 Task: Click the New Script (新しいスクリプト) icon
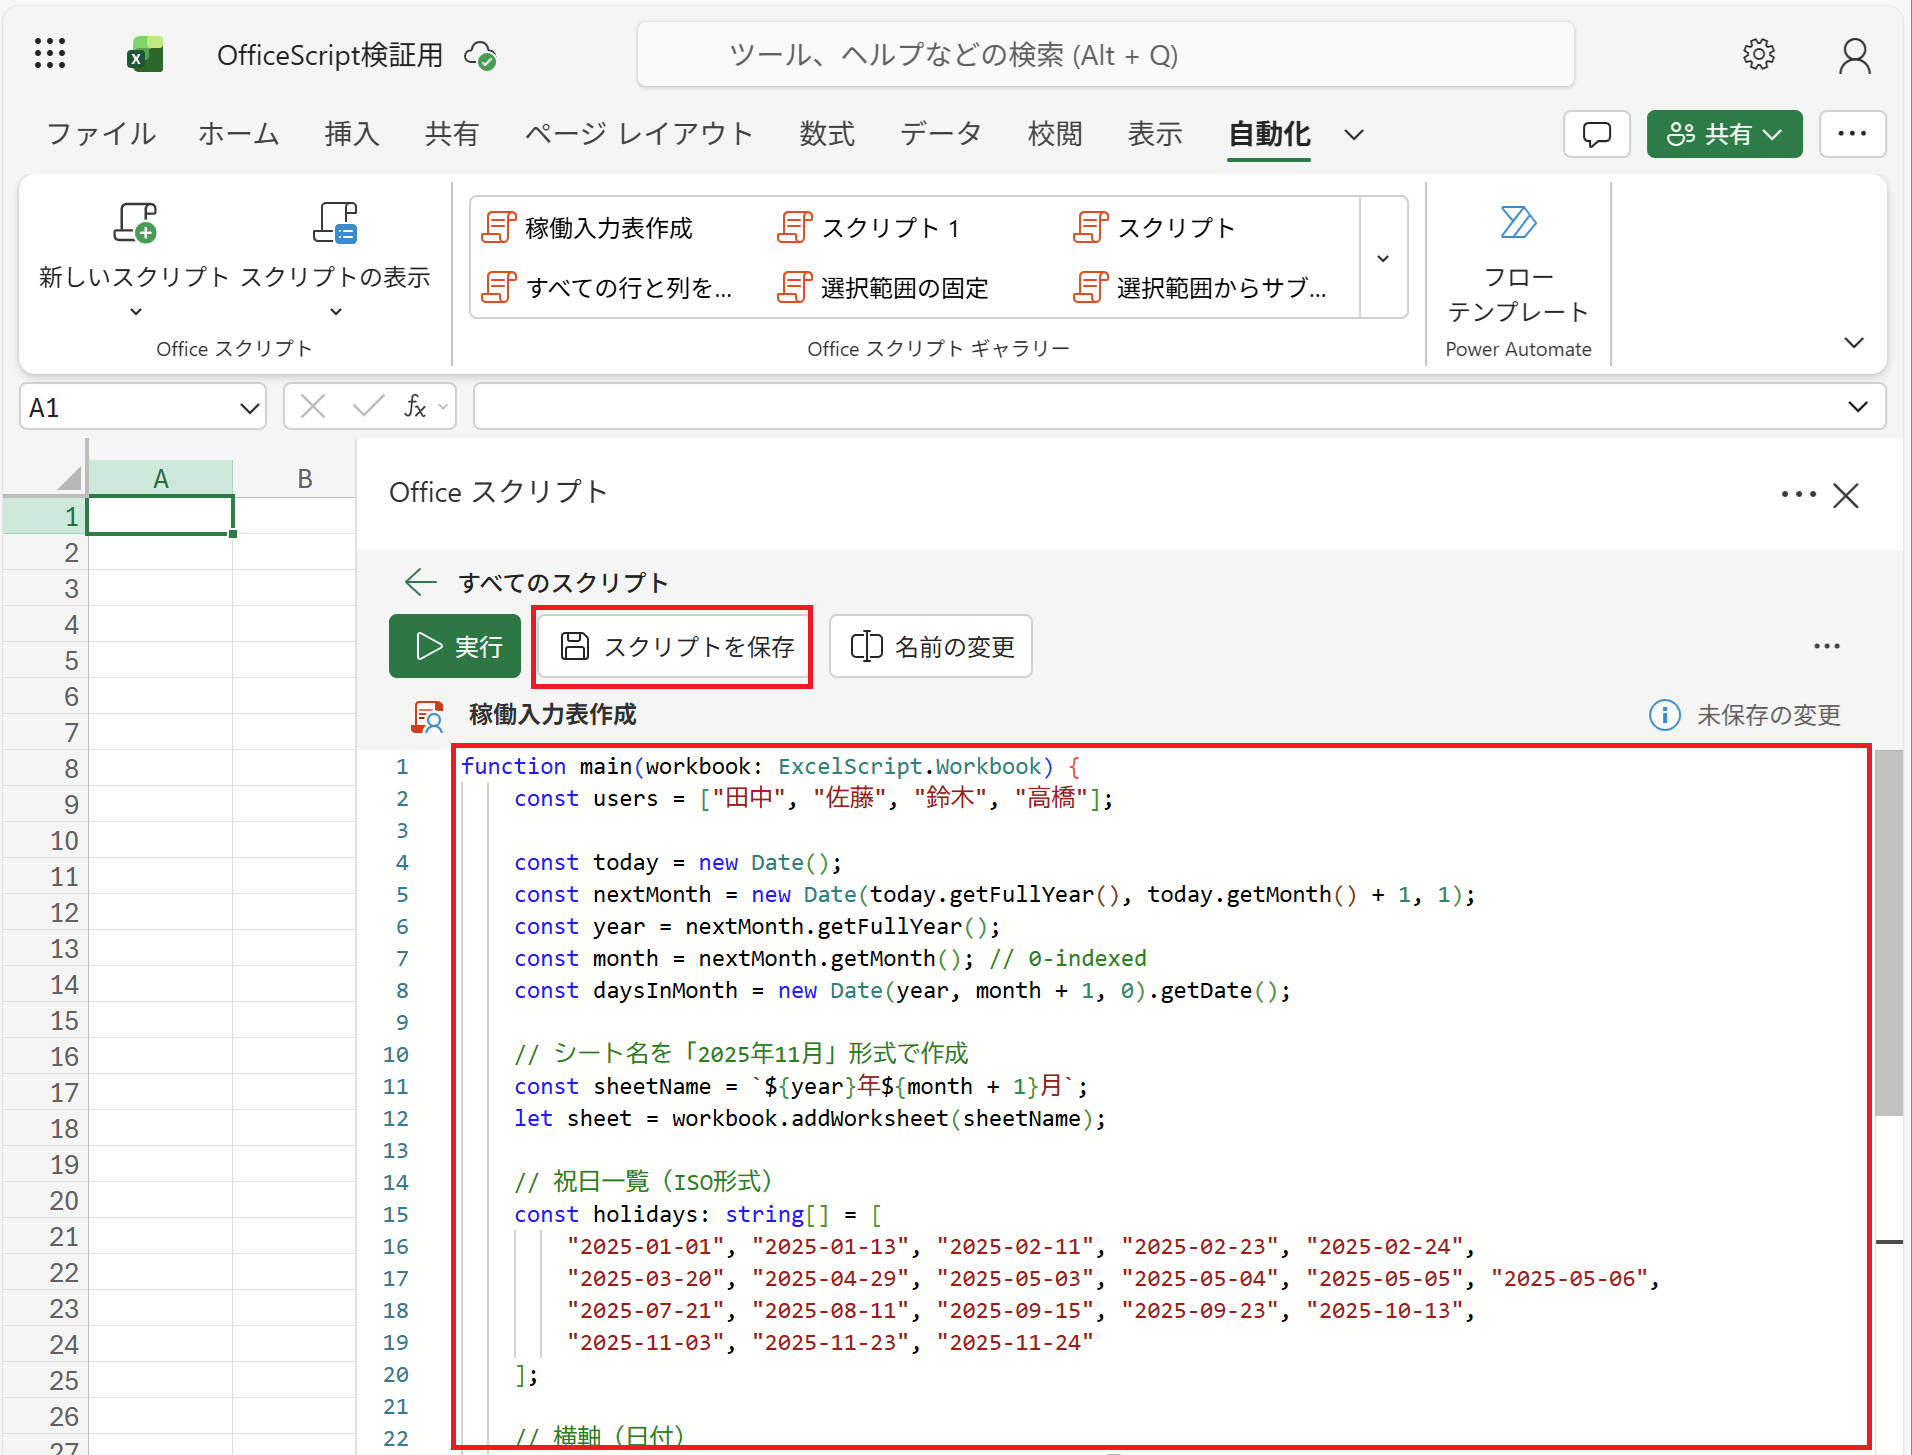(135, 222)
